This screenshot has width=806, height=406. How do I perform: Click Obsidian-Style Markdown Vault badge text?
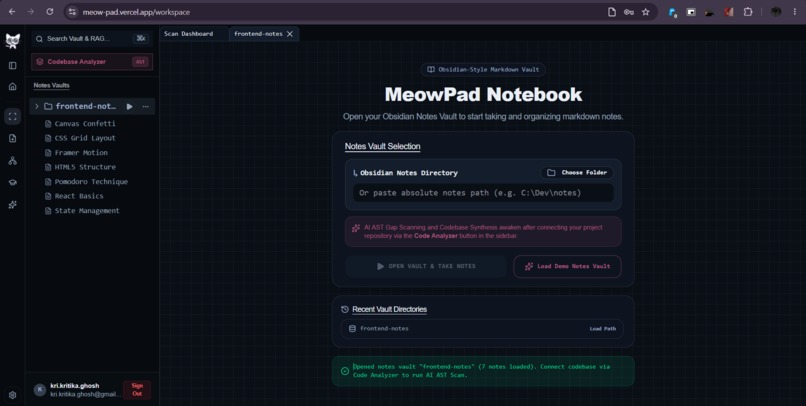tap(489, 69)
